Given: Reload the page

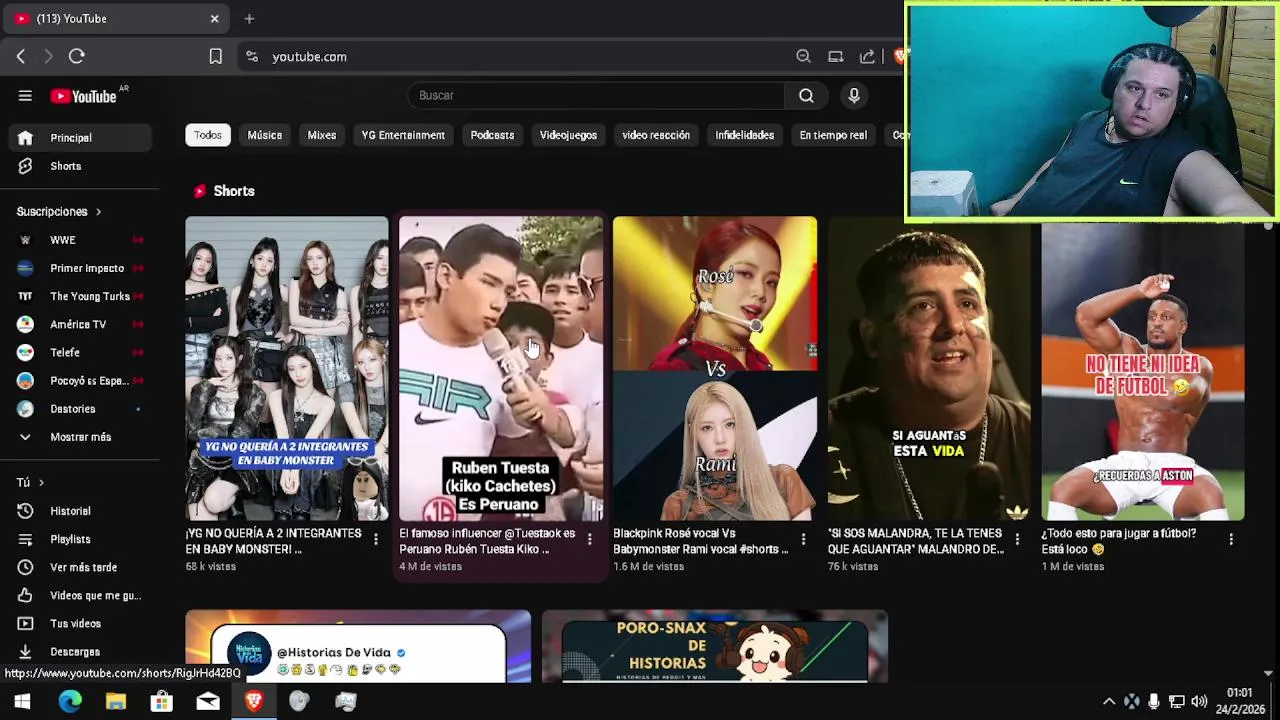Looking at the screenshot, I should [77, 57].
